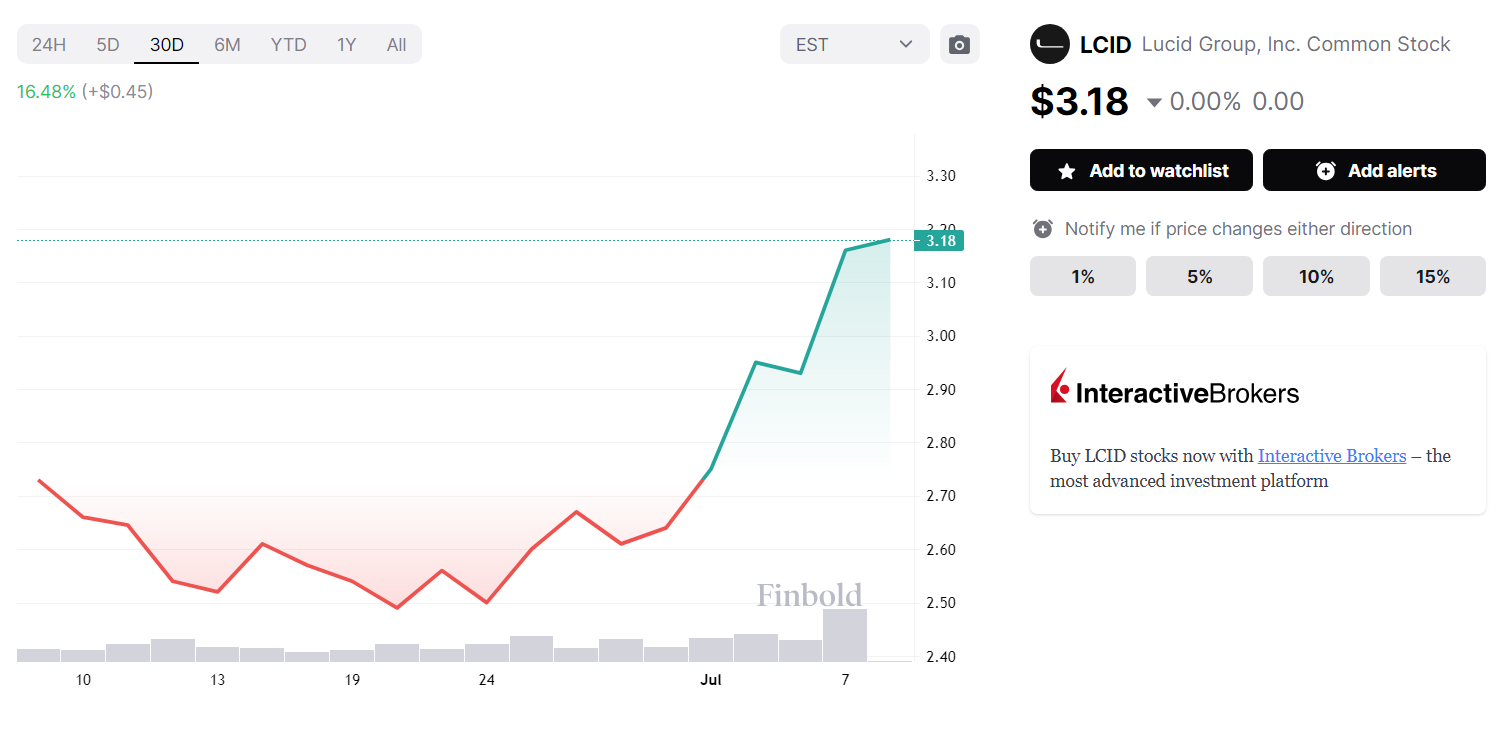
Task: Set 1% price change alert
Action: (x=1083, y=276)
